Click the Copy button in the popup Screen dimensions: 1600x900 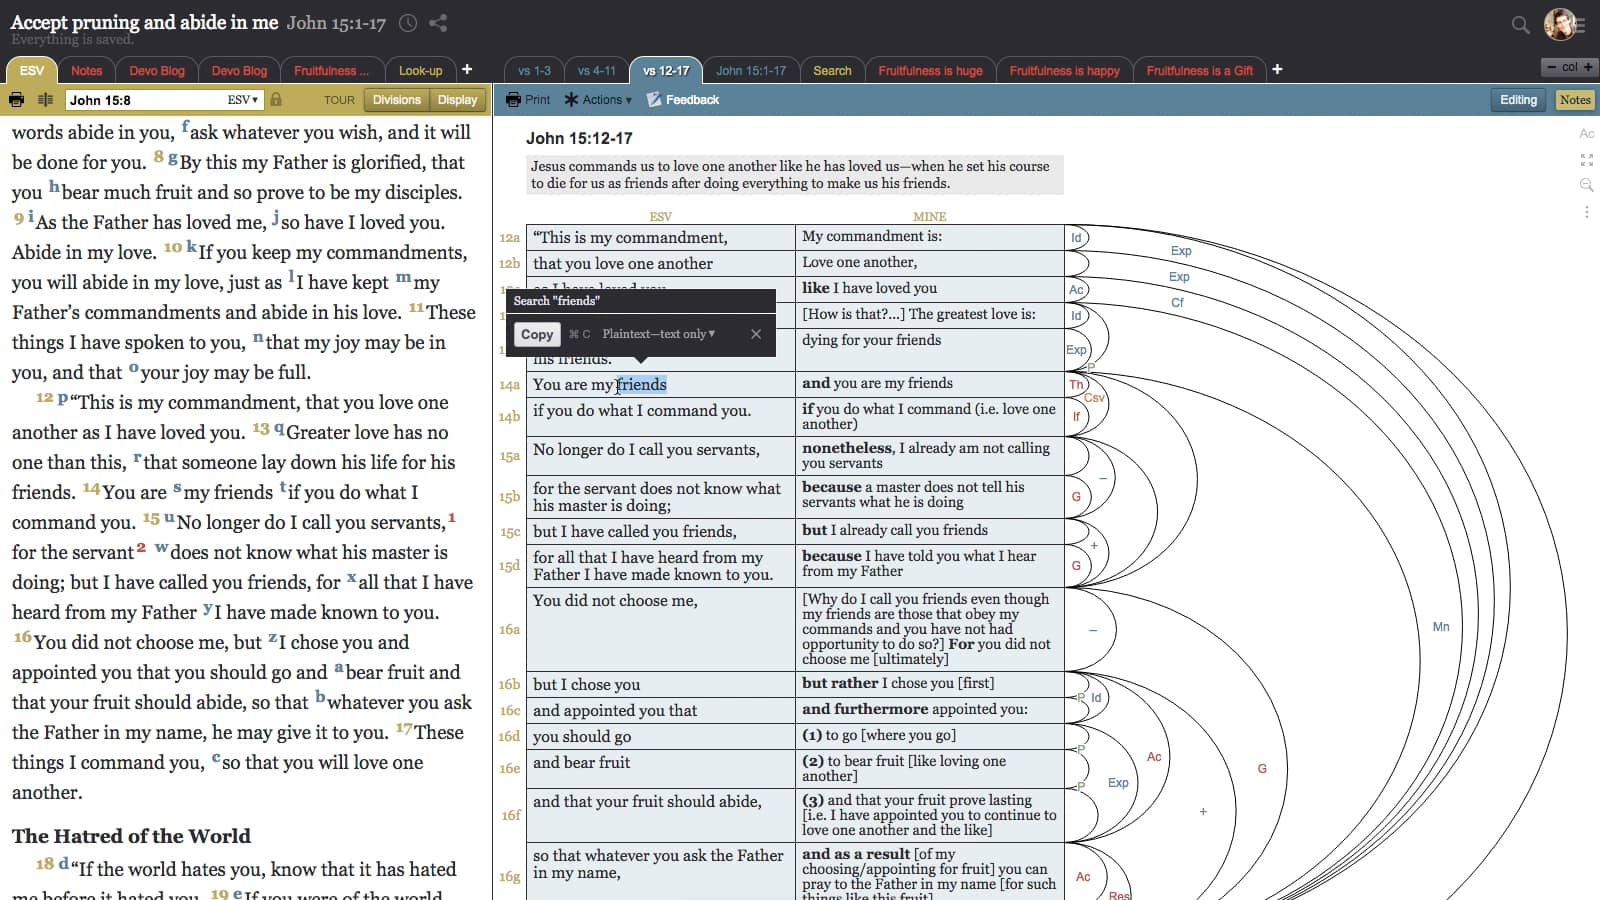click(x=537, y=334)
